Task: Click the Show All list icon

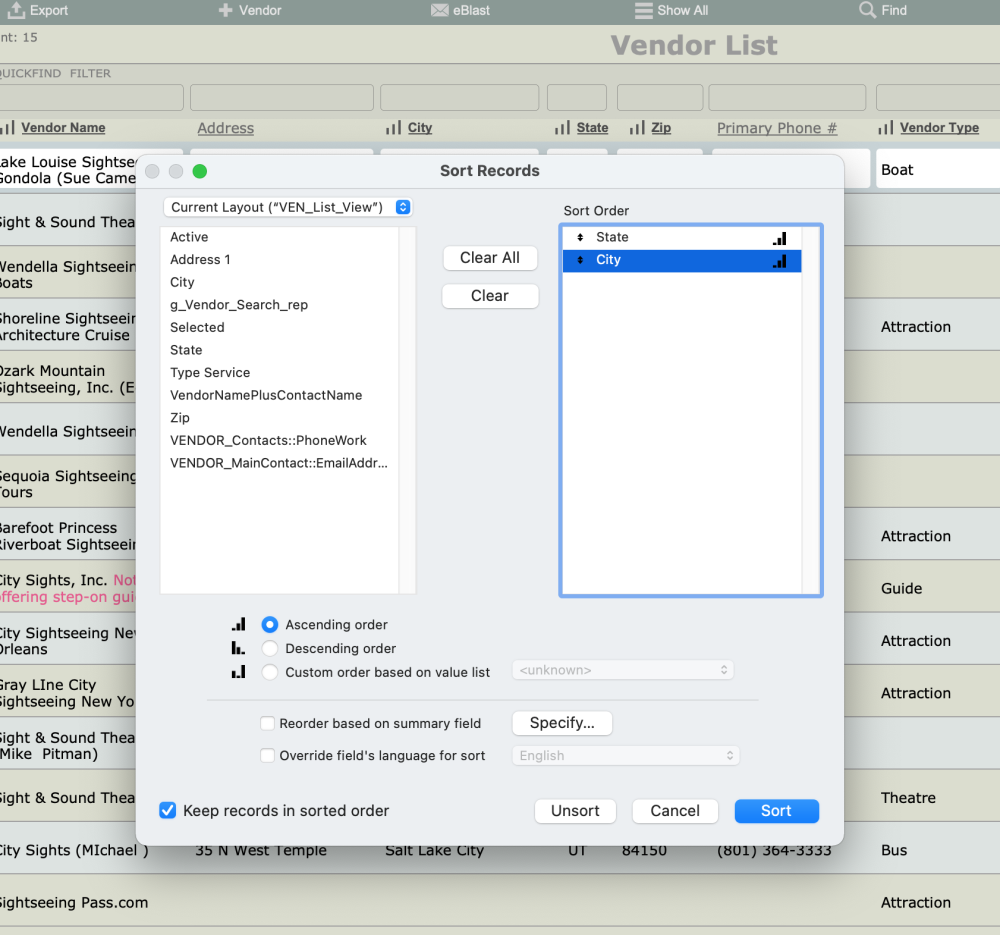Action: point(643,10)
